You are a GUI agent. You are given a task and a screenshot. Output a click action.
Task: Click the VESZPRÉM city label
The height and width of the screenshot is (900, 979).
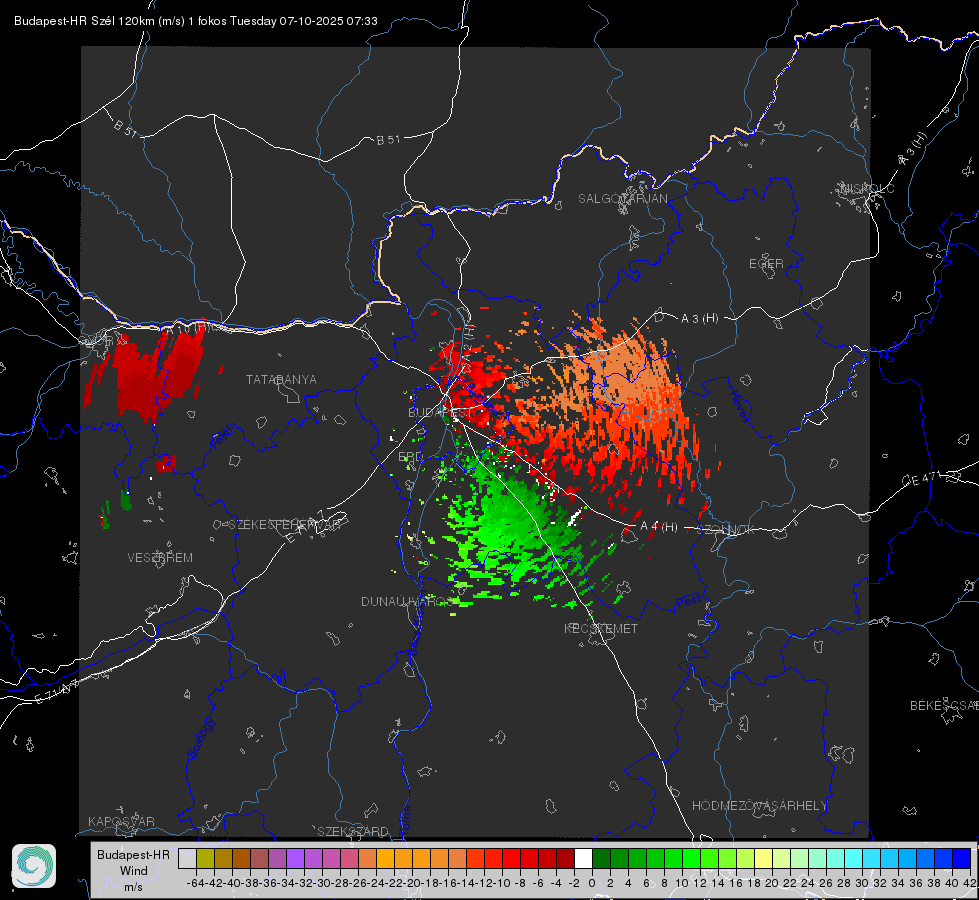point(160,557)
